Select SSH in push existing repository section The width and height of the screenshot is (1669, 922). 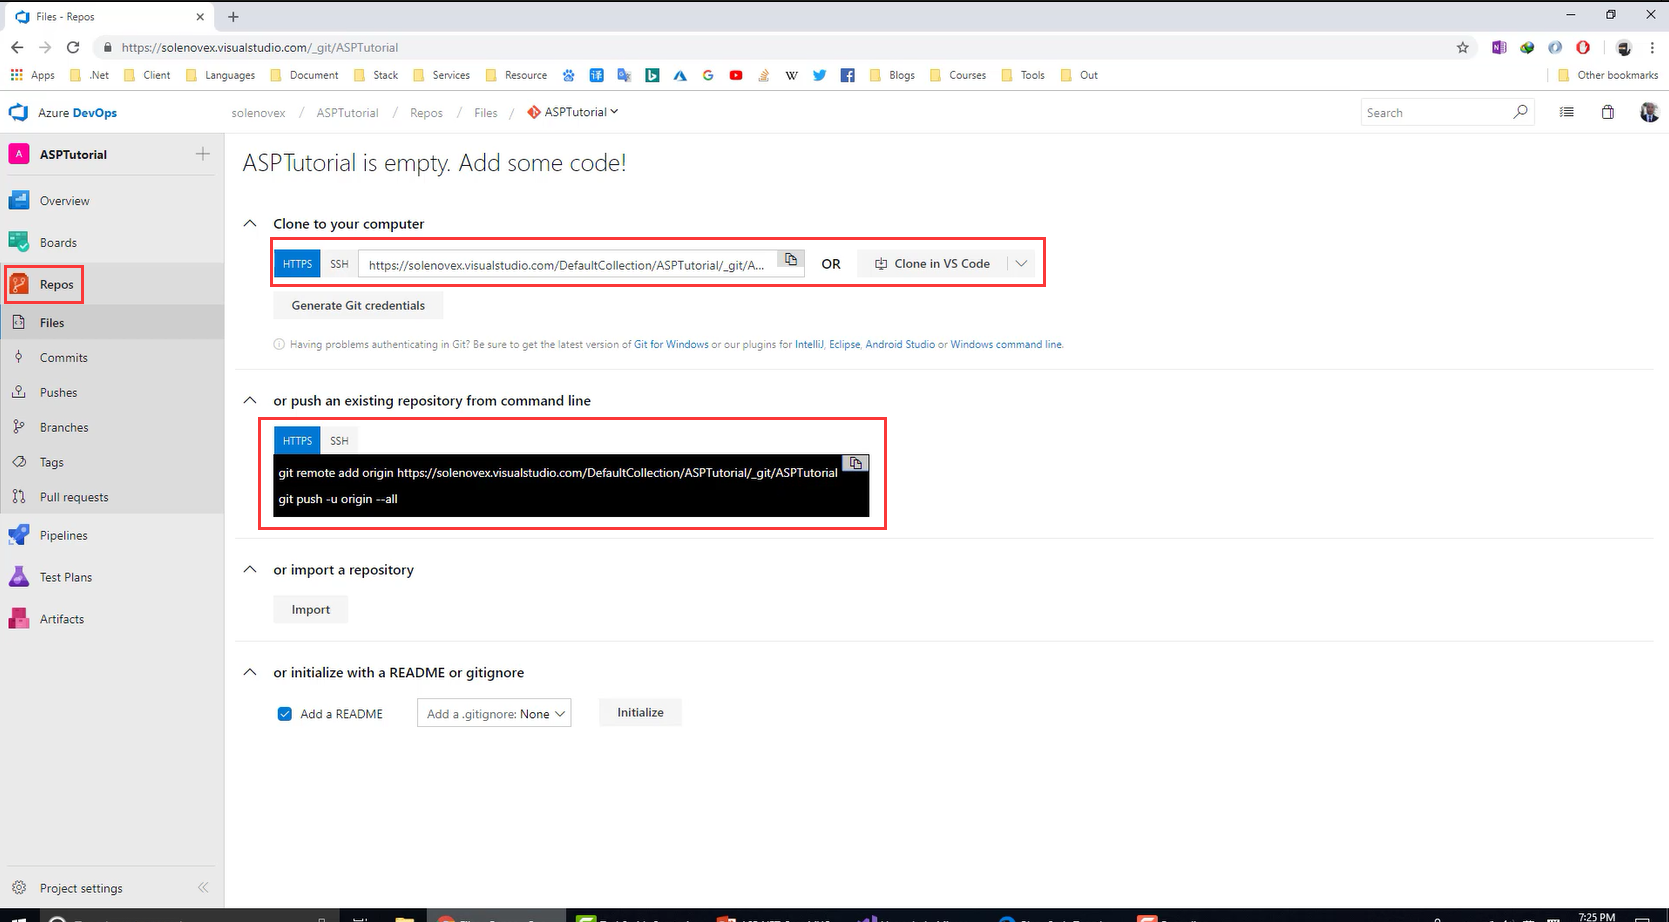pyautogui.click(x=339, y=441)
